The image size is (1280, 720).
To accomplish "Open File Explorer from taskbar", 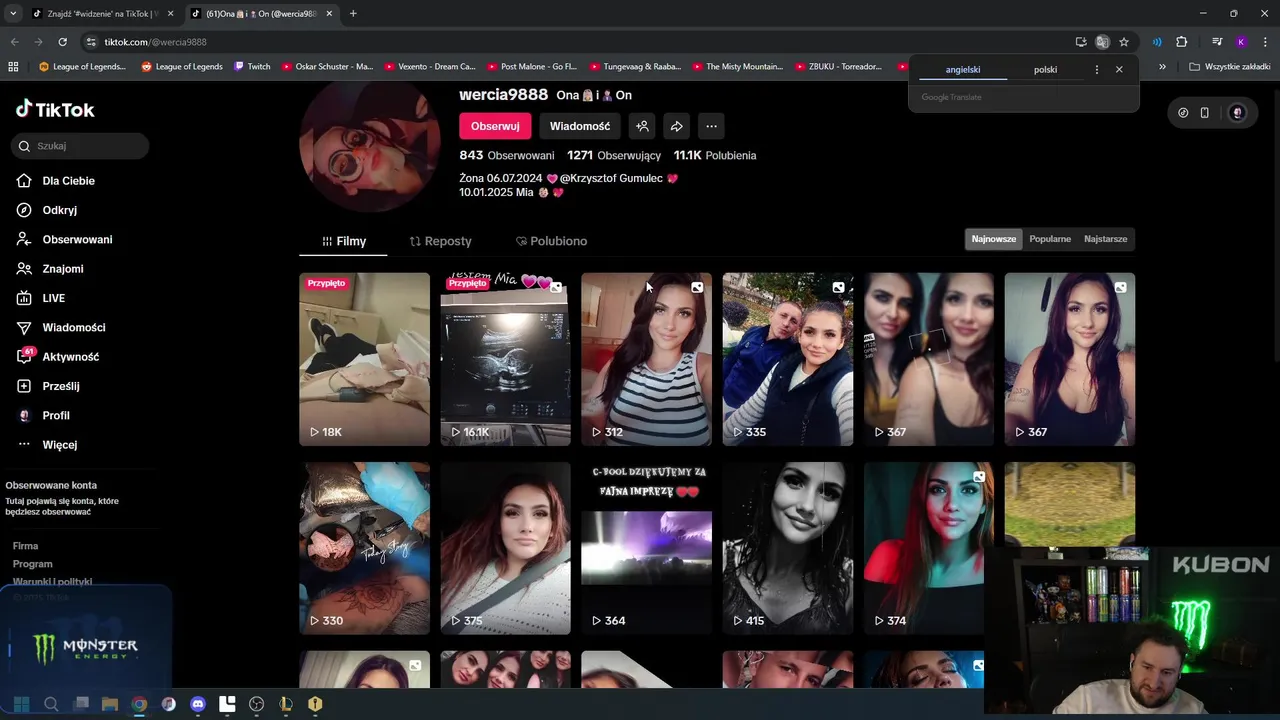I will pos(110,704).
